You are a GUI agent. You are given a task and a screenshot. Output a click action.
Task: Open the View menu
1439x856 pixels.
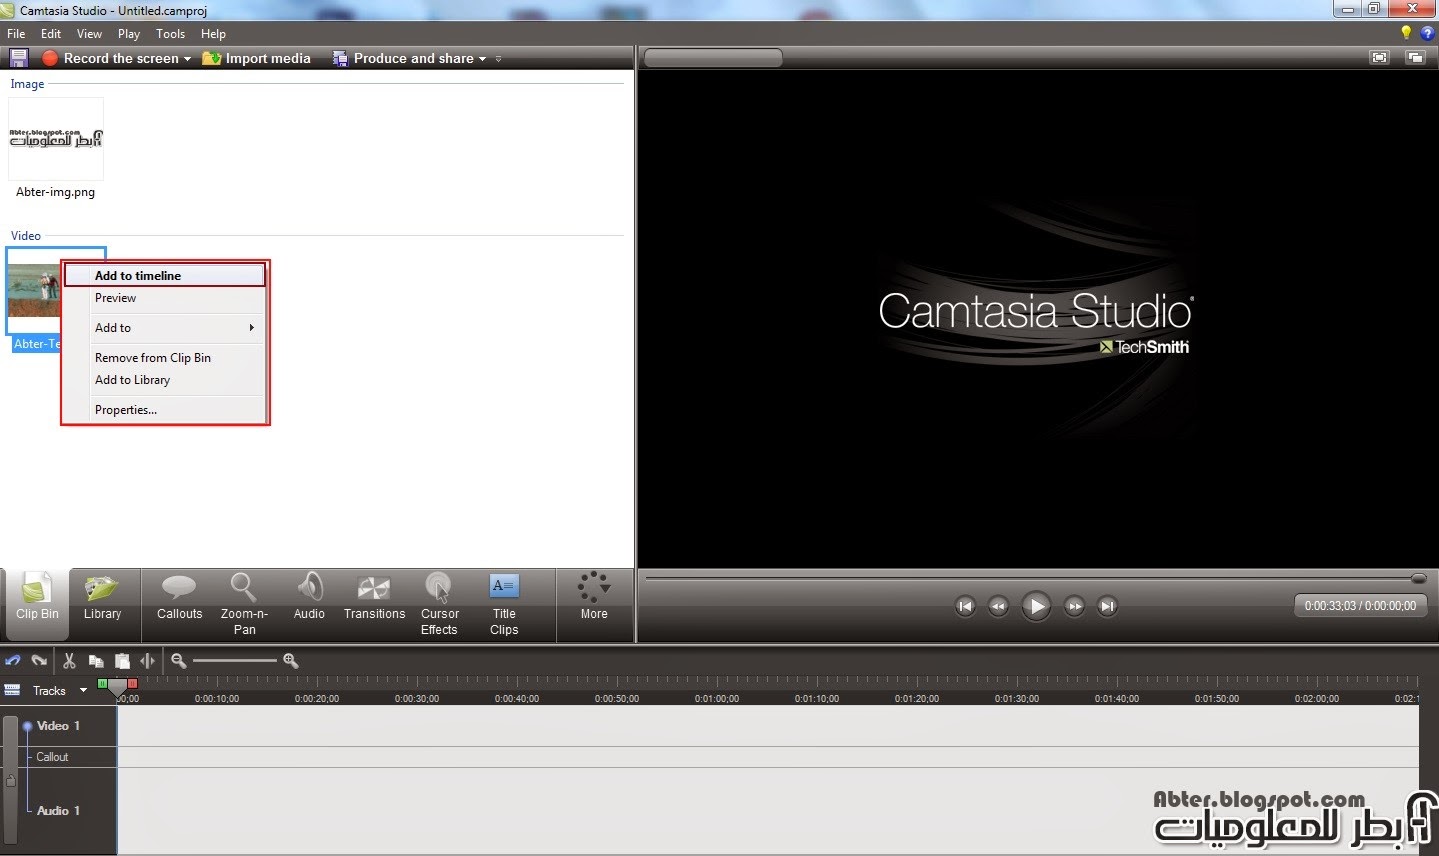[89, 33]
